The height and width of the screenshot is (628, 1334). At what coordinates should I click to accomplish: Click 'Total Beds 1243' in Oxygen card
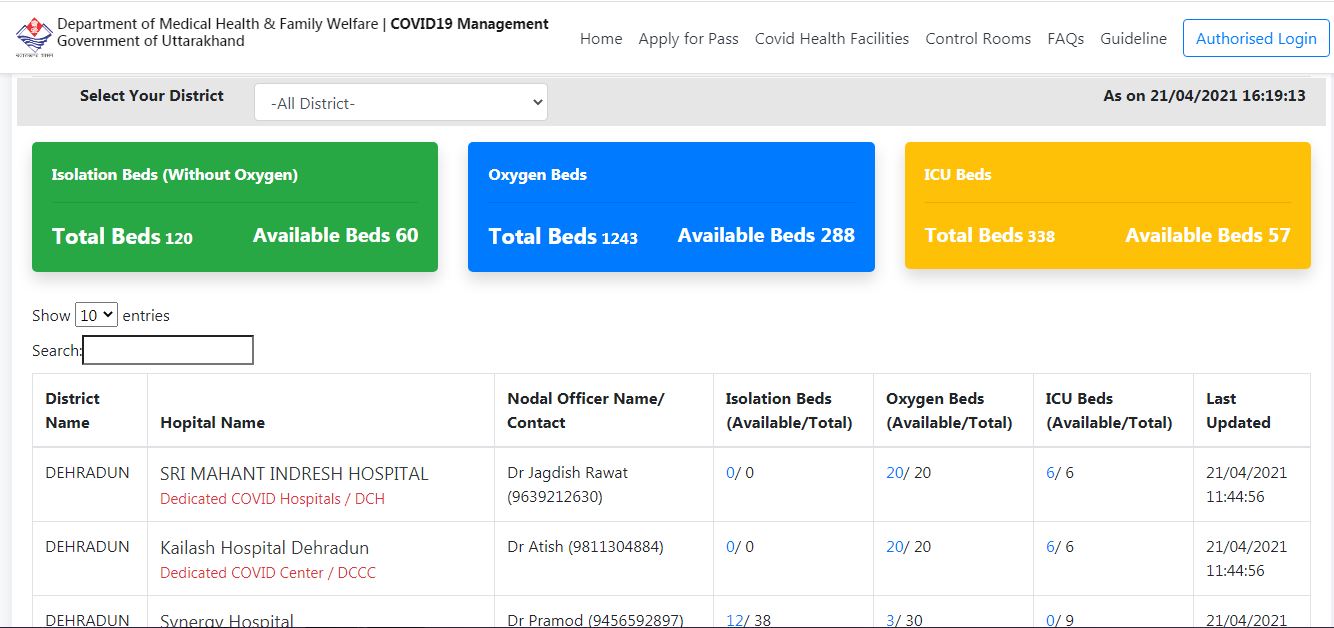[x=563, y=237]
